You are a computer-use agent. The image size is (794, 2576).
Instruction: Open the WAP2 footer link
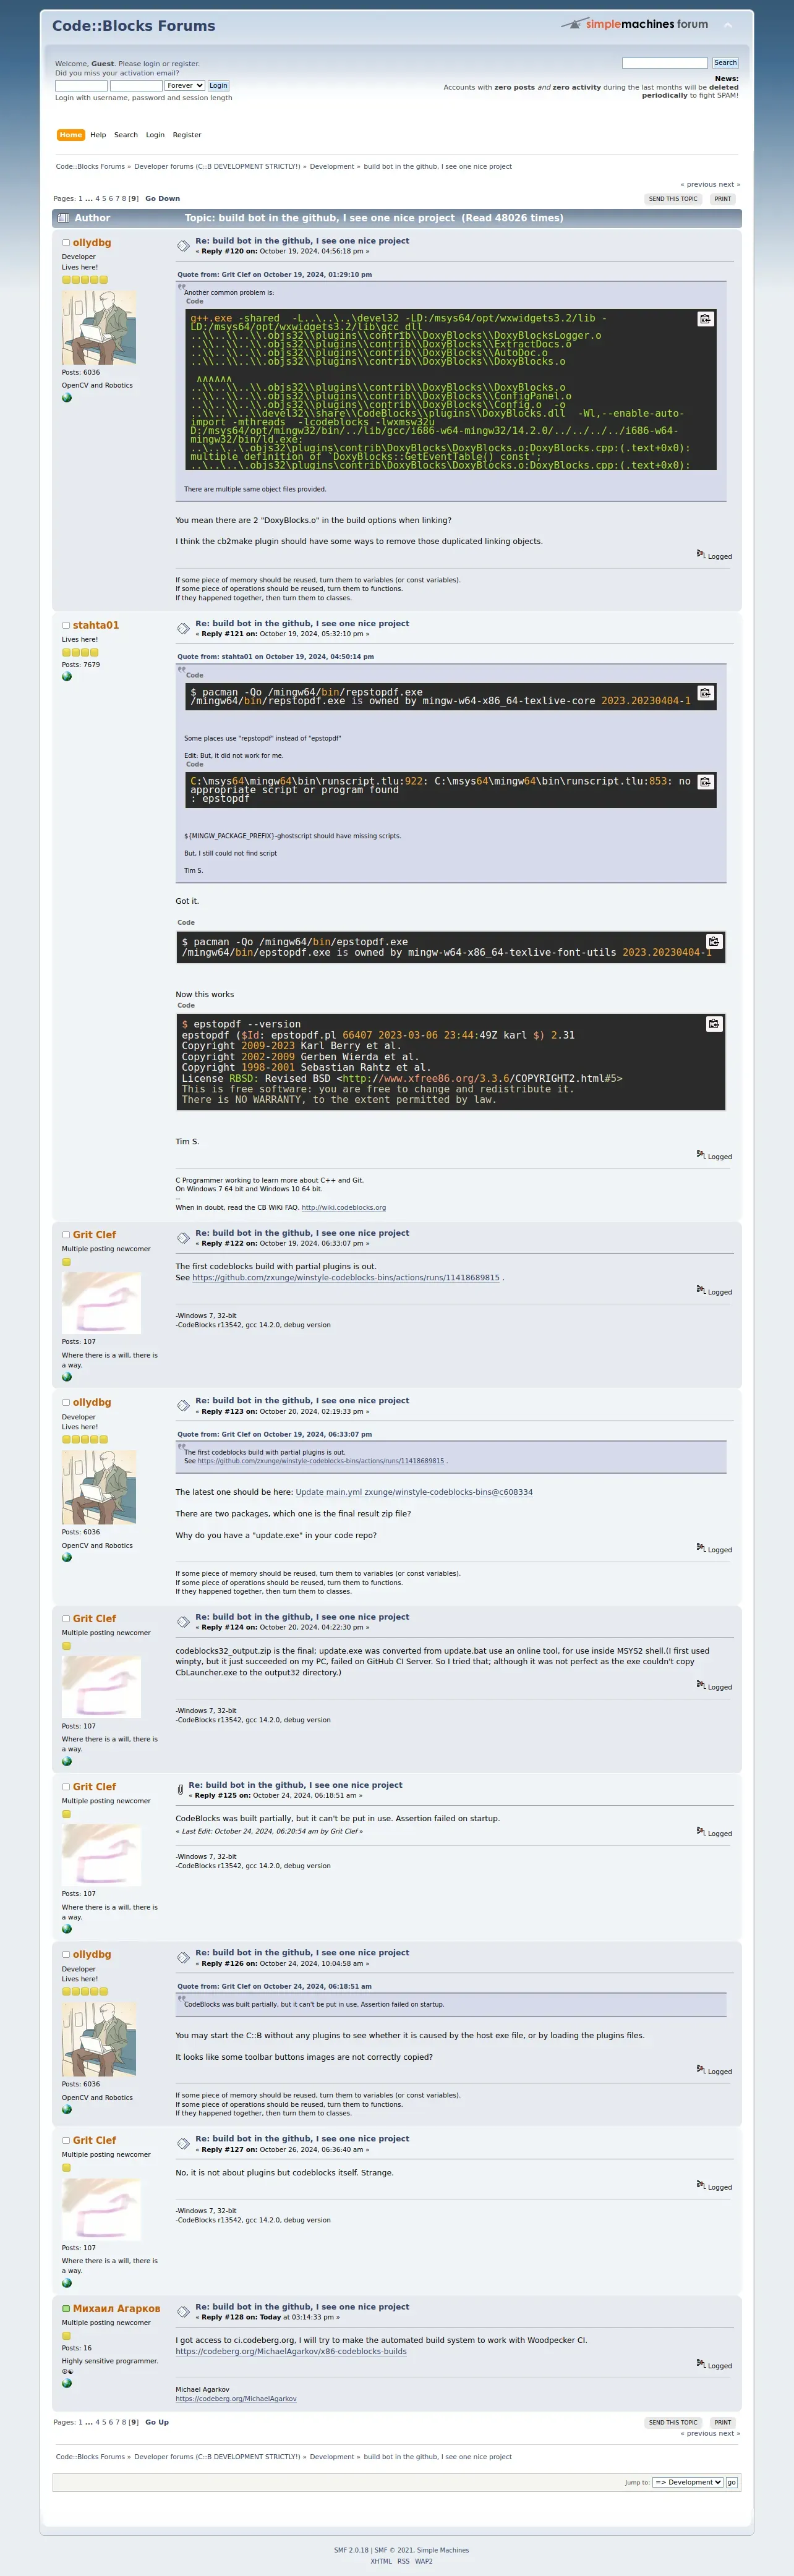tap(424, 2561)
